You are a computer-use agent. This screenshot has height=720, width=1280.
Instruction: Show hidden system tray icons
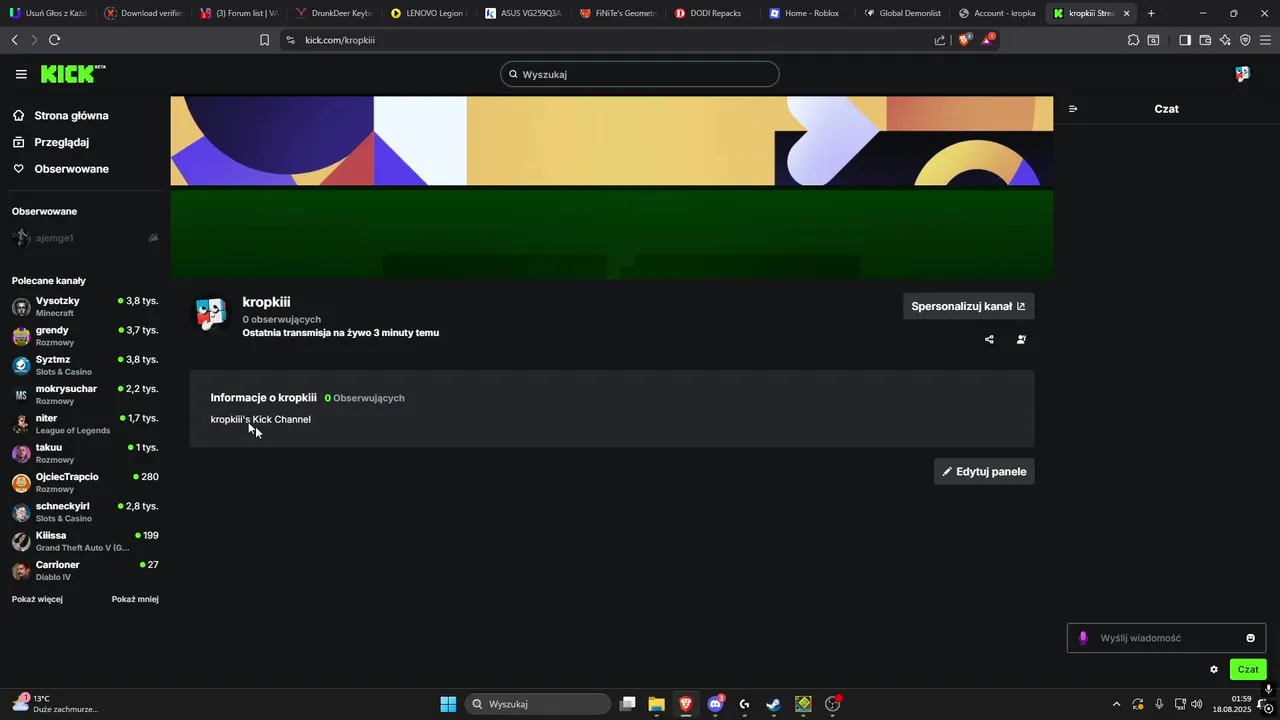[1116, 704]
